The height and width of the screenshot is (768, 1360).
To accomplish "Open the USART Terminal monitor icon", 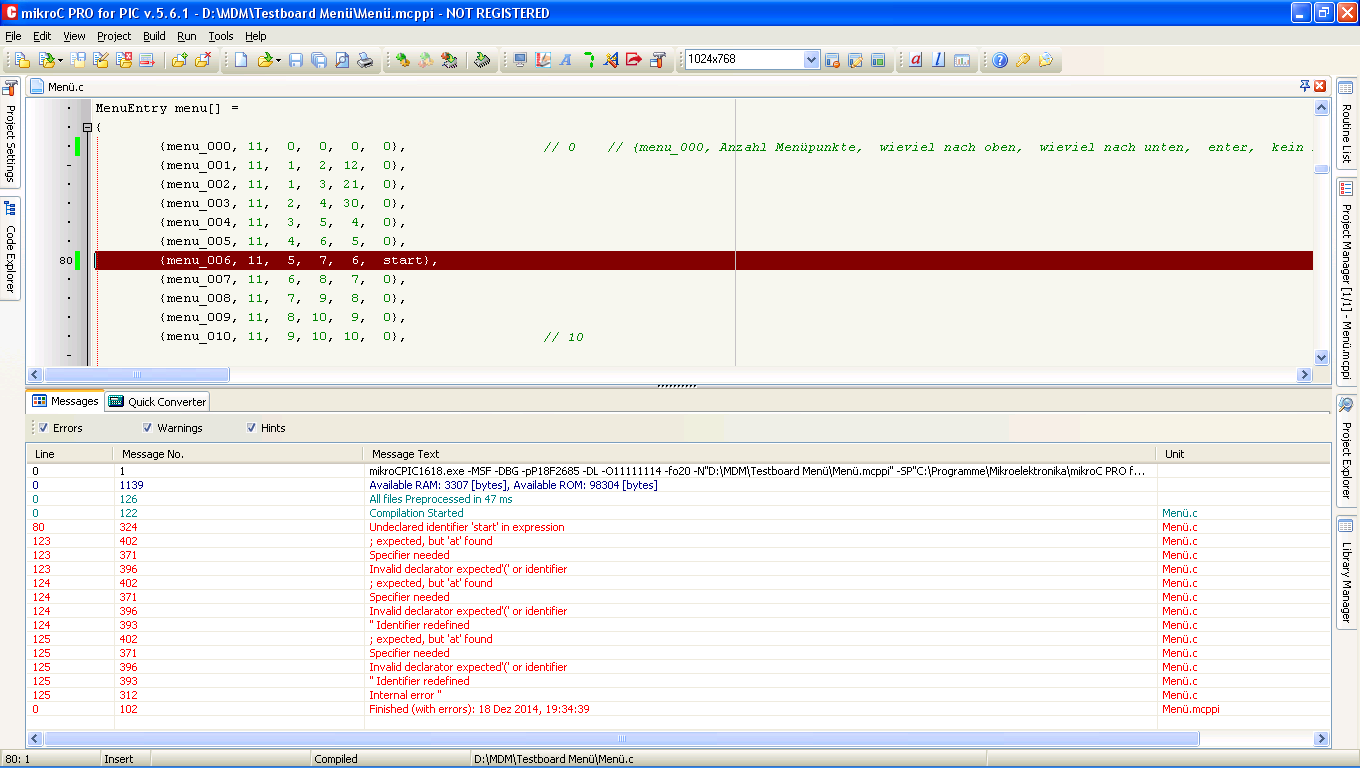I will pyautogui.click(x=520, y=60).
